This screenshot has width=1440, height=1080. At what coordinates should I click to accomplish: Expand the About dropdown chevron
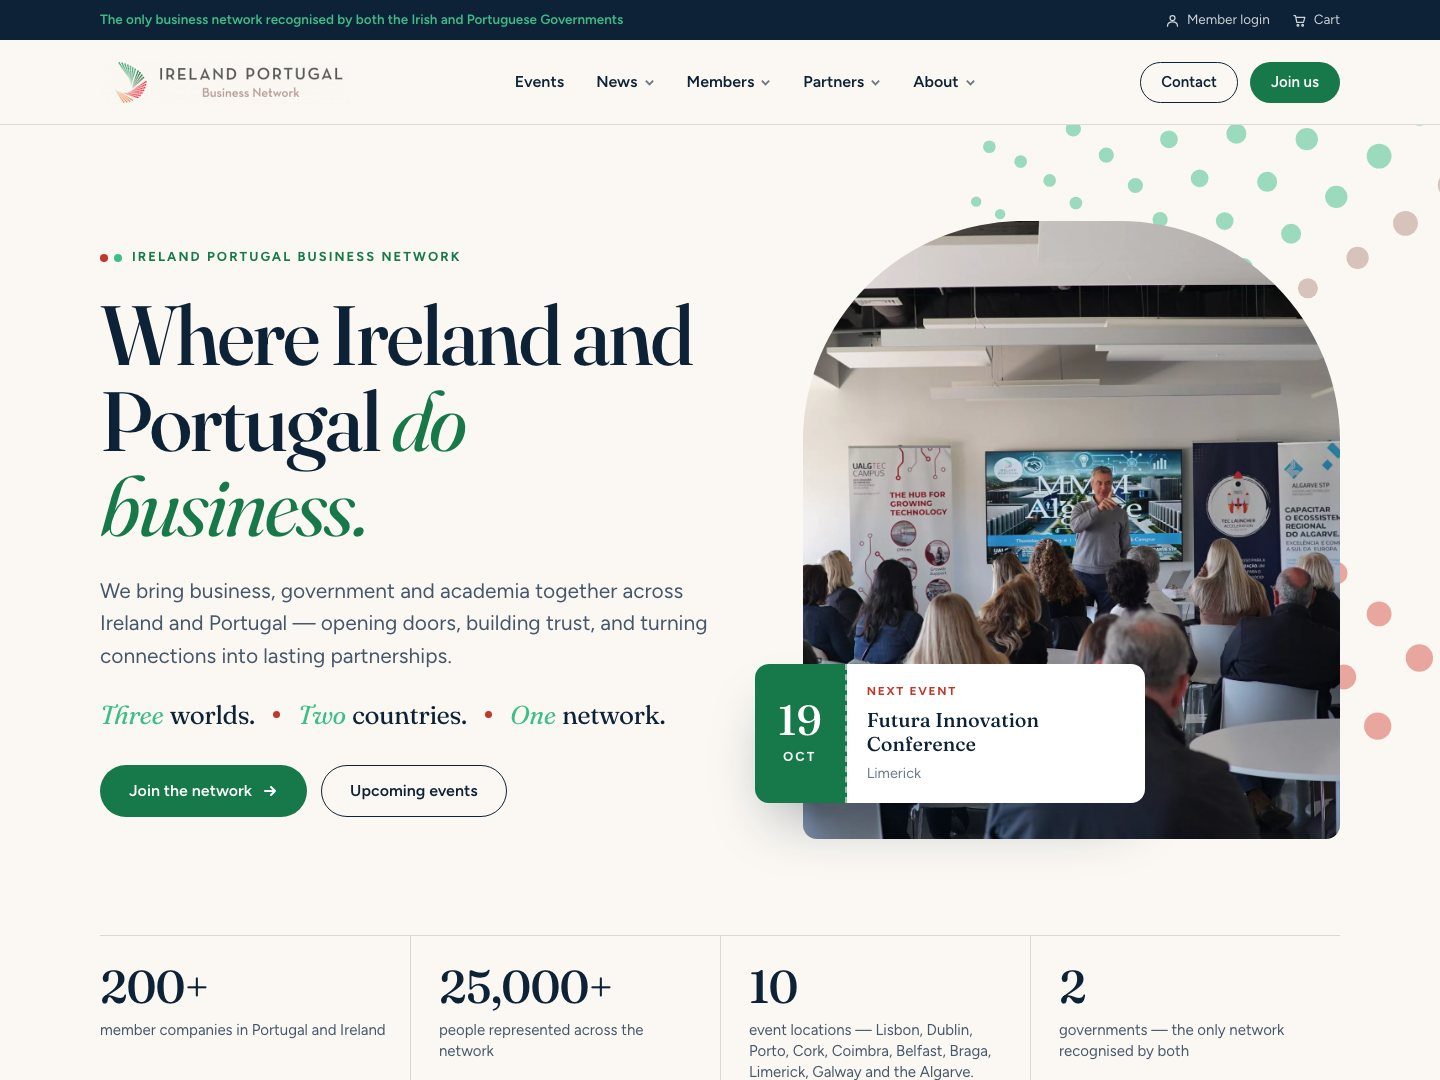click(x=970, y=83)
